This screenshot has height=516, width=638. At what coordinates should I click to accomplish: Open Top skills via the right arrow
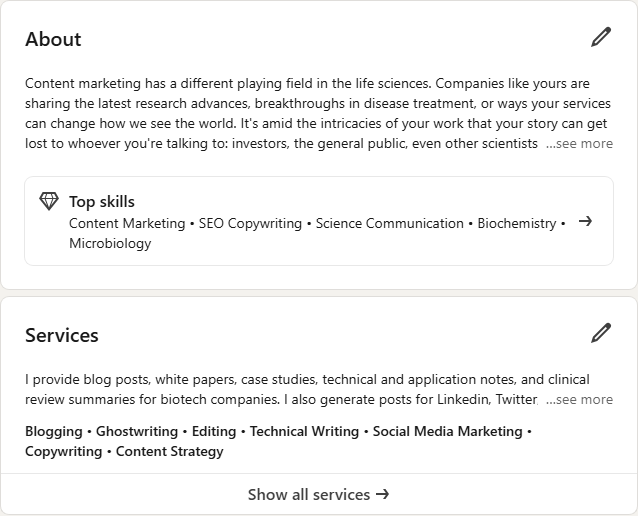[x=585, y=221]
